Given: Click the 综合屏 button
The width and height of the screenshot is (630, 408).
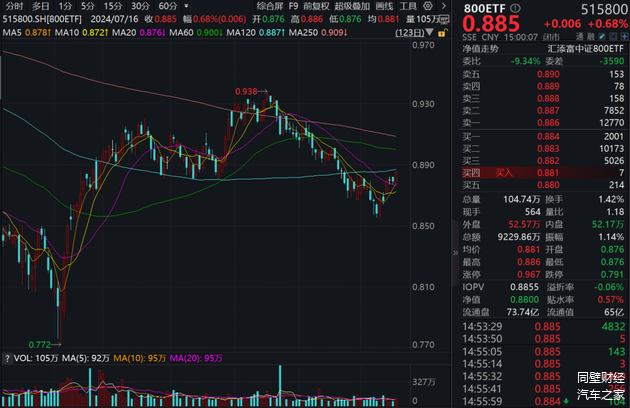Looking at the screenshot, I should pyautogui.click(x=270, y=6).
